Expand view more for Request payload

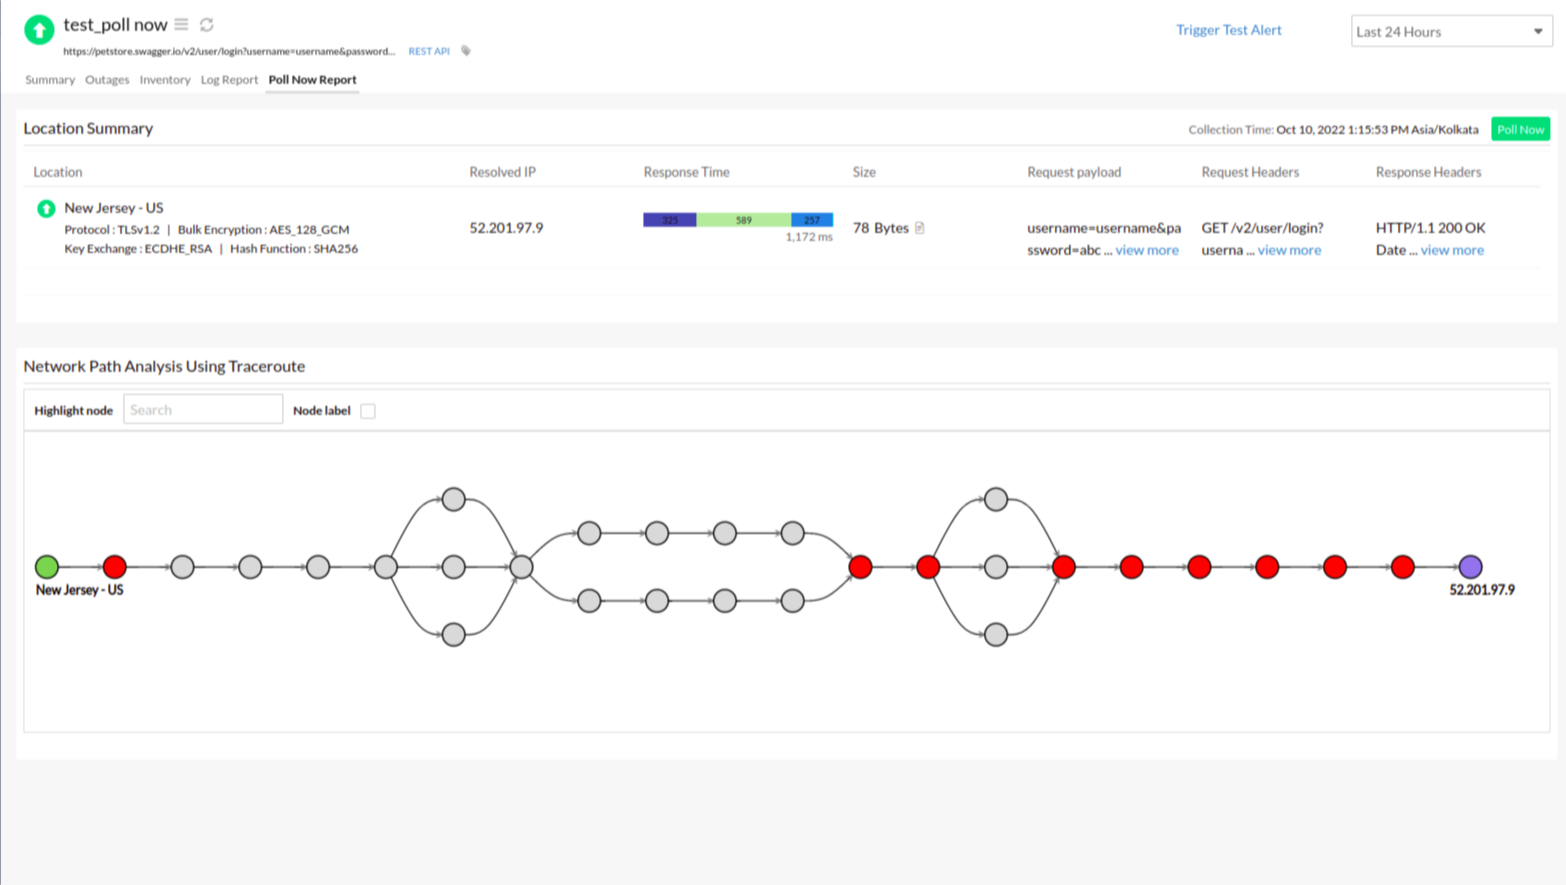pyautogui.click(x=1146, y=250)
